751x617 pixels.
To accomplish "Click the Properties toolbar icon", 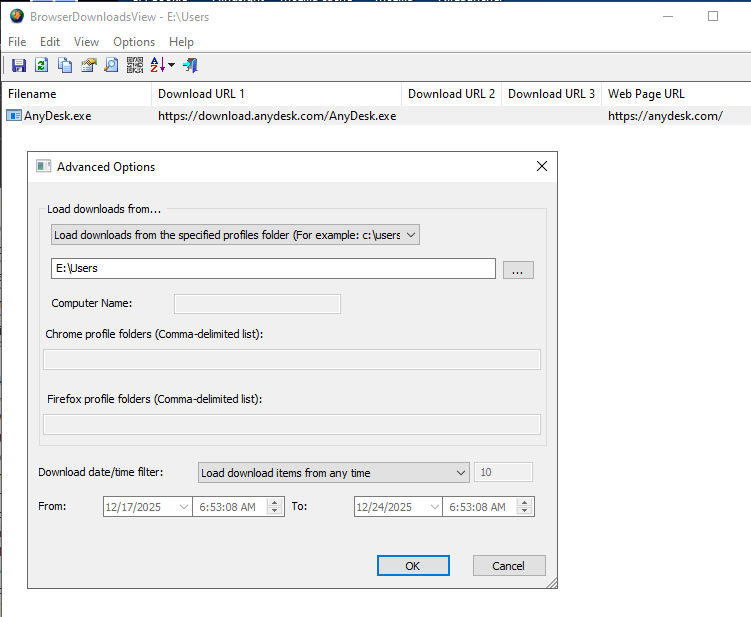I will pyautogui.click(x=89, y=65).
